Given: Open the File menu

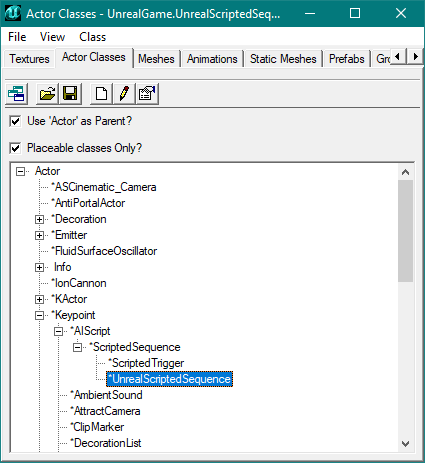Looking at the screenshot, I should (x=17, y=37).
